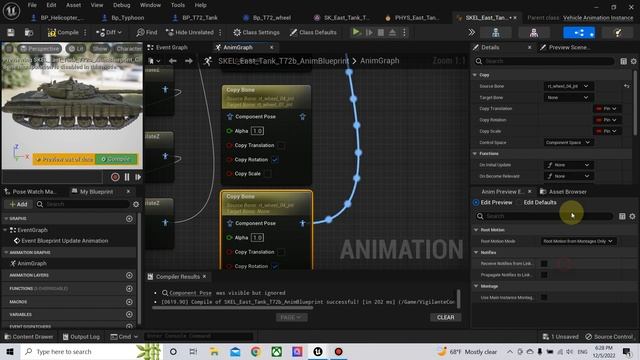This screenshot has height=360, width=640.
Task: Open the Content Drawer
Action: pos(29,337)
